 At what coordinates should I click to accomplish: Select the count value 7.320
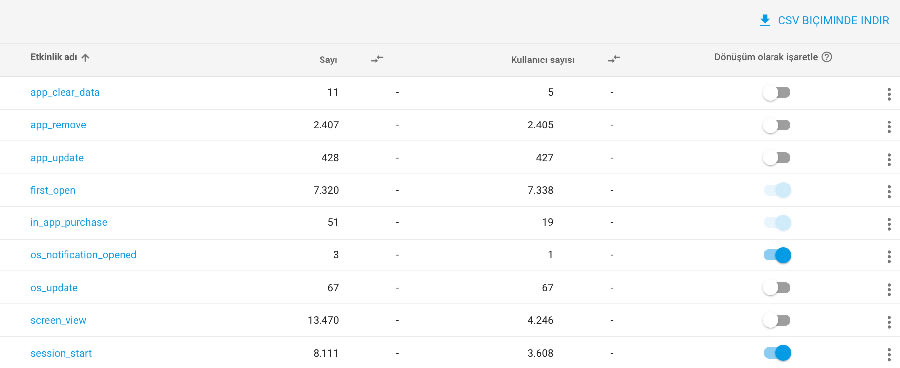(x=326, y=190)
